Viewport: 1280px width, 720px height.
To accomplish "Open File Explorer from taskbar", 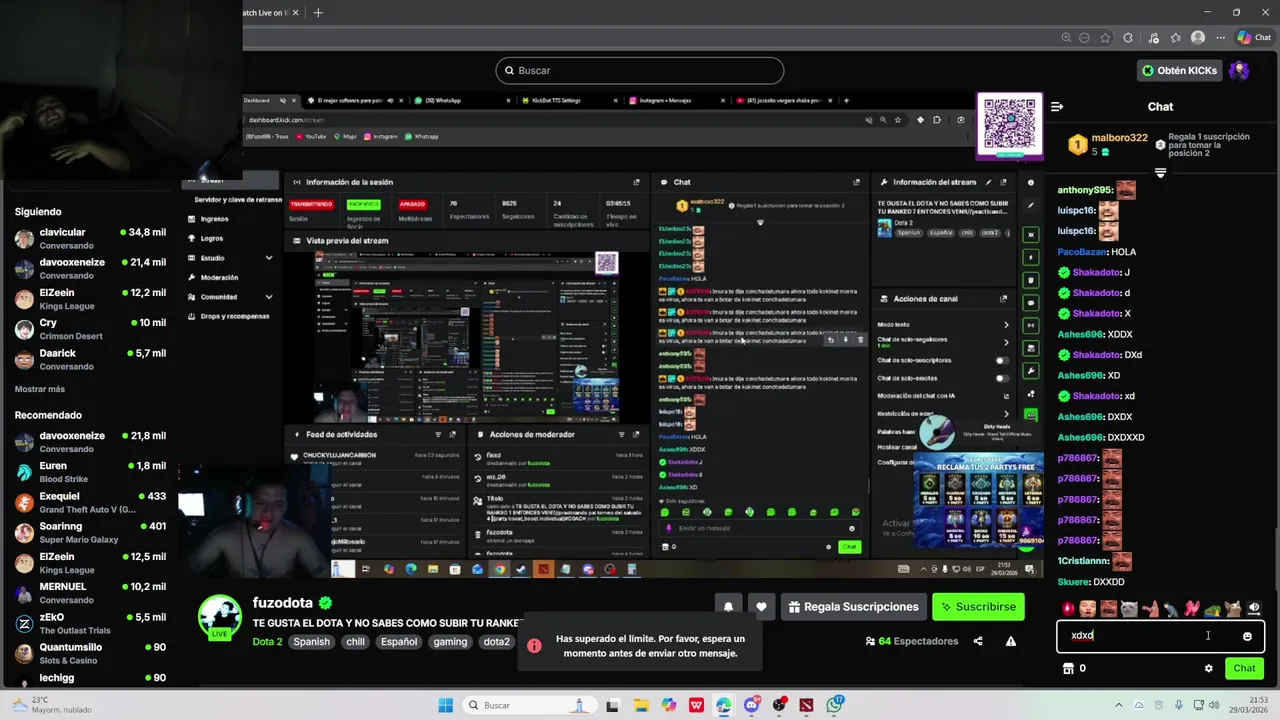I will pyautogui.click(x=641, y=705).
